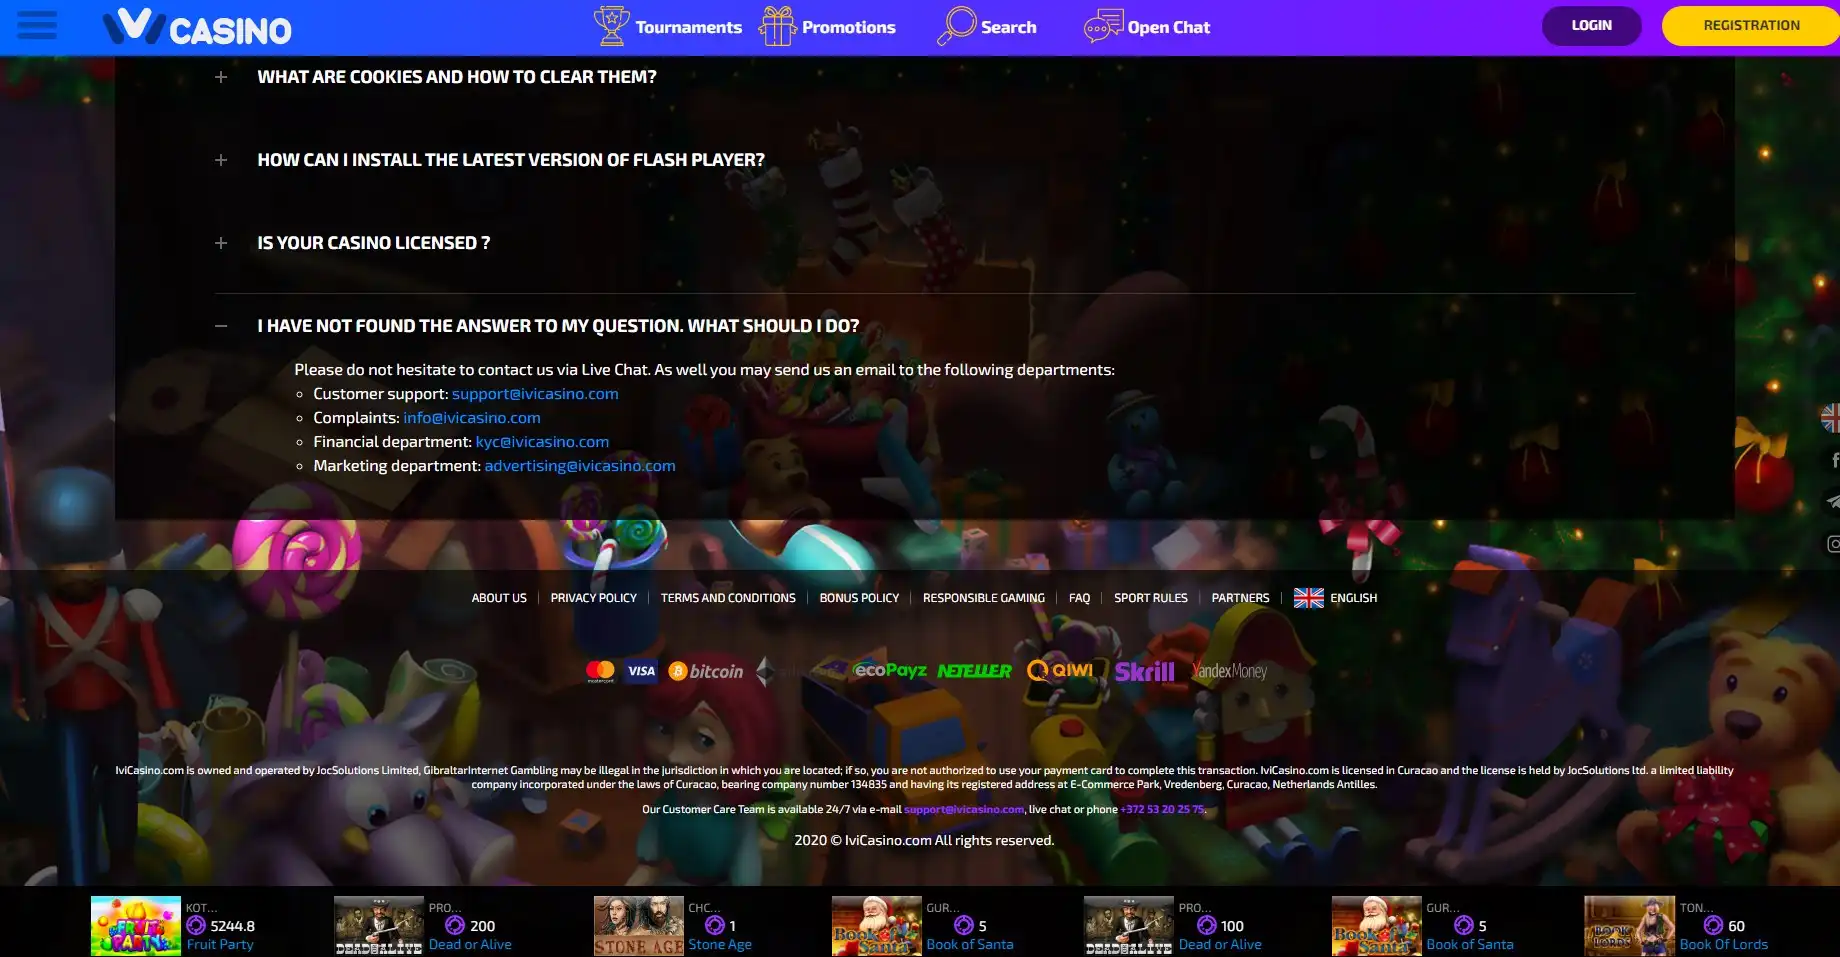Click the Search magnifier icon

956,26
